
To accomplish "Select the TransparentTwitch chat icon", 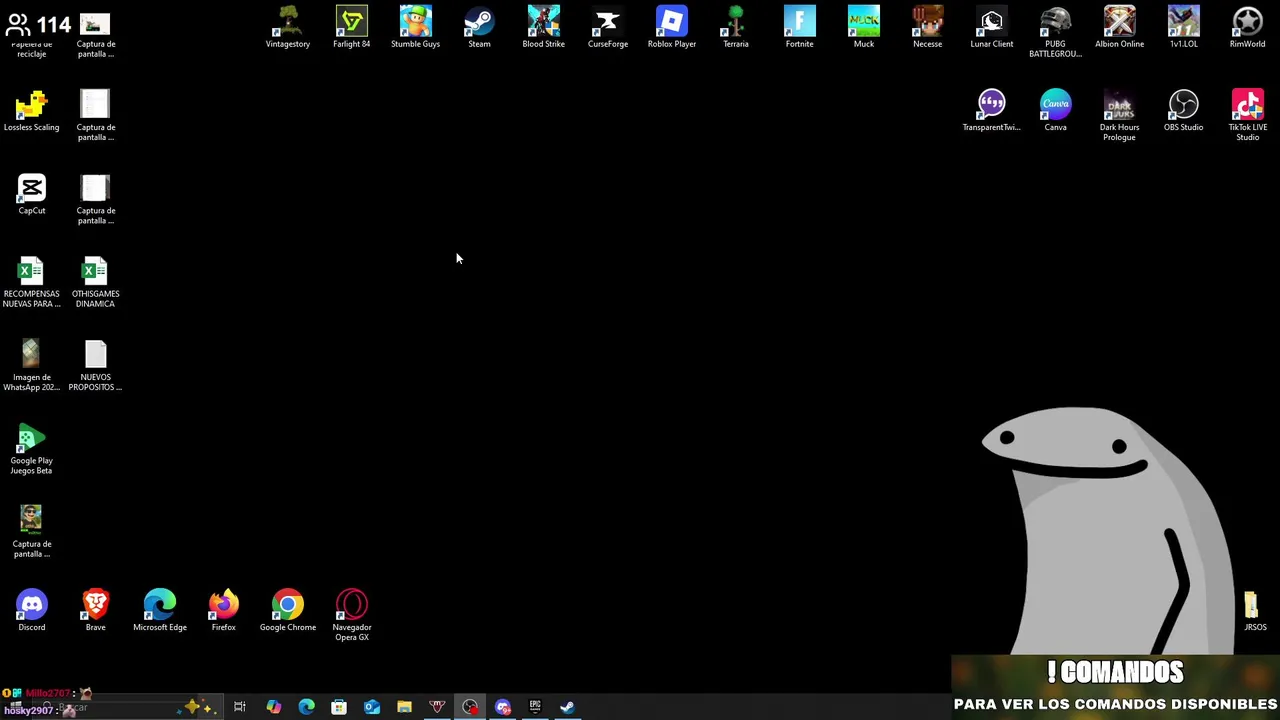I will coord(992,111).
